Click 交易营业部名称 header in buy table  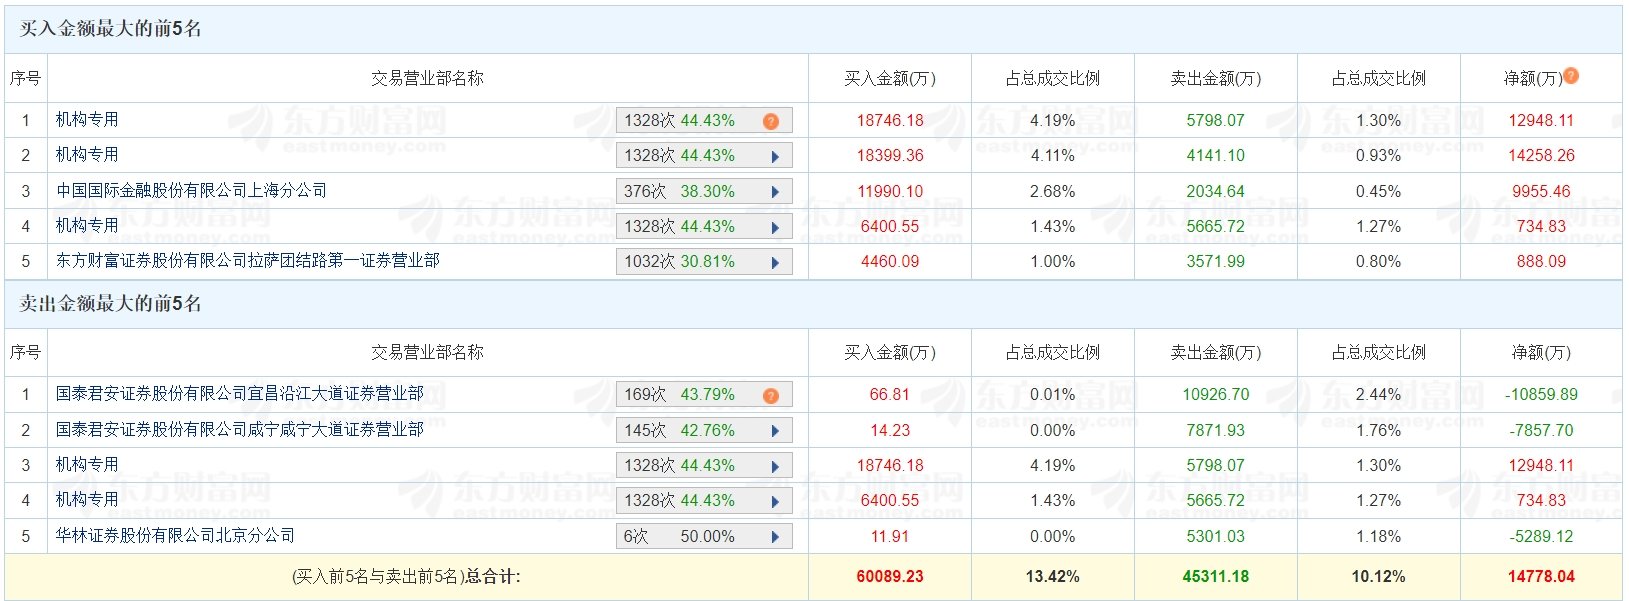427,78
